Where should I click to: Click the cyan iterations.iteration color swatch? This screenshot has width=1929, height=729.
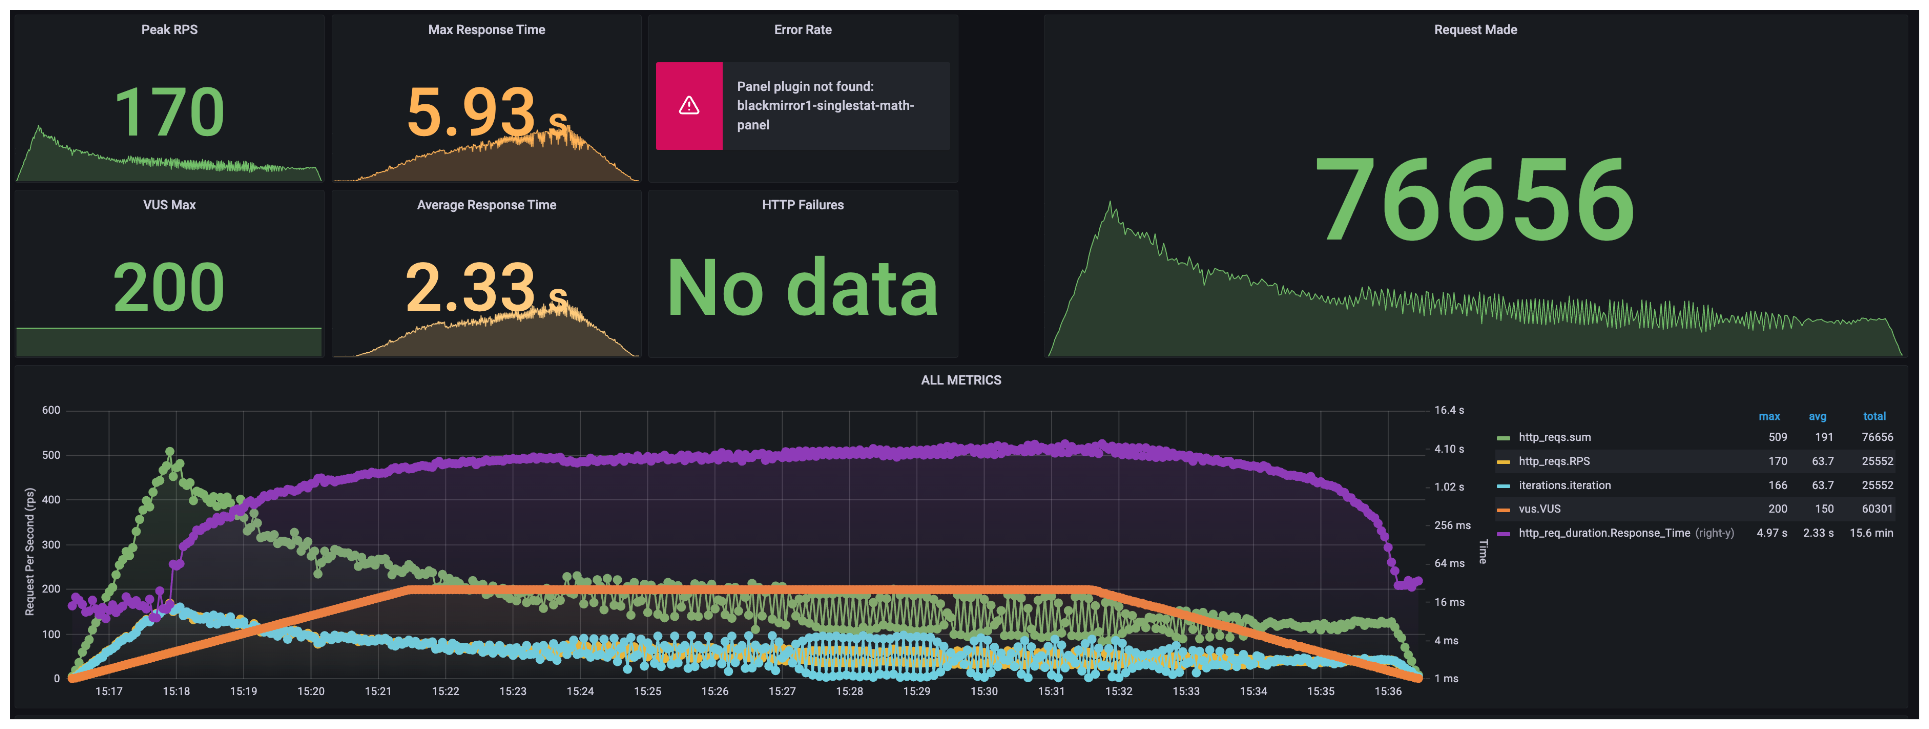click(x=1503, y=486)
